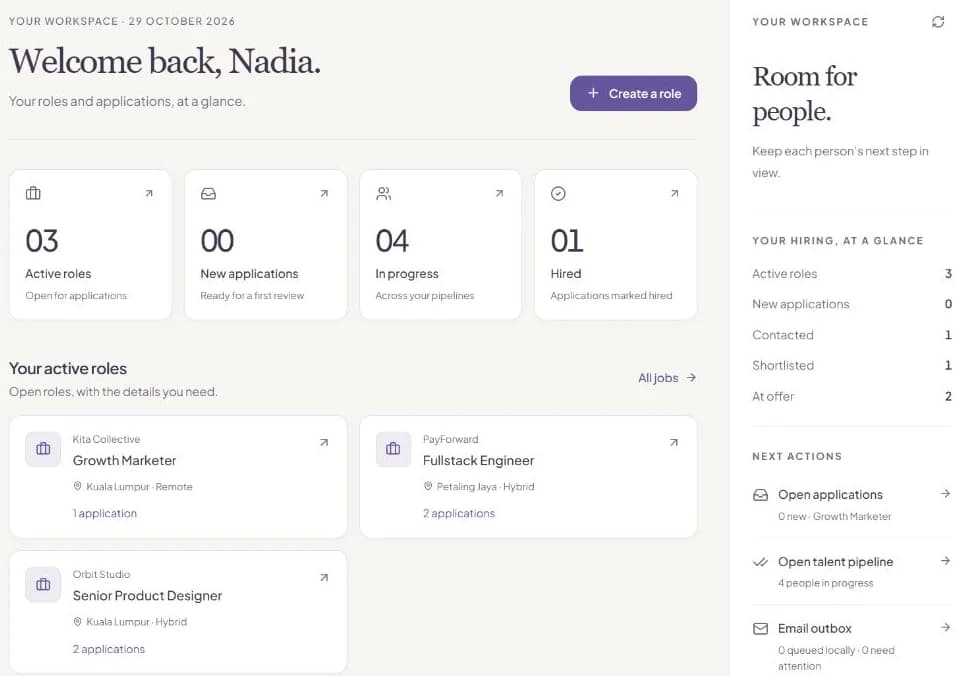
Task: Open the New applications card arrow
Action: point(324,193)
